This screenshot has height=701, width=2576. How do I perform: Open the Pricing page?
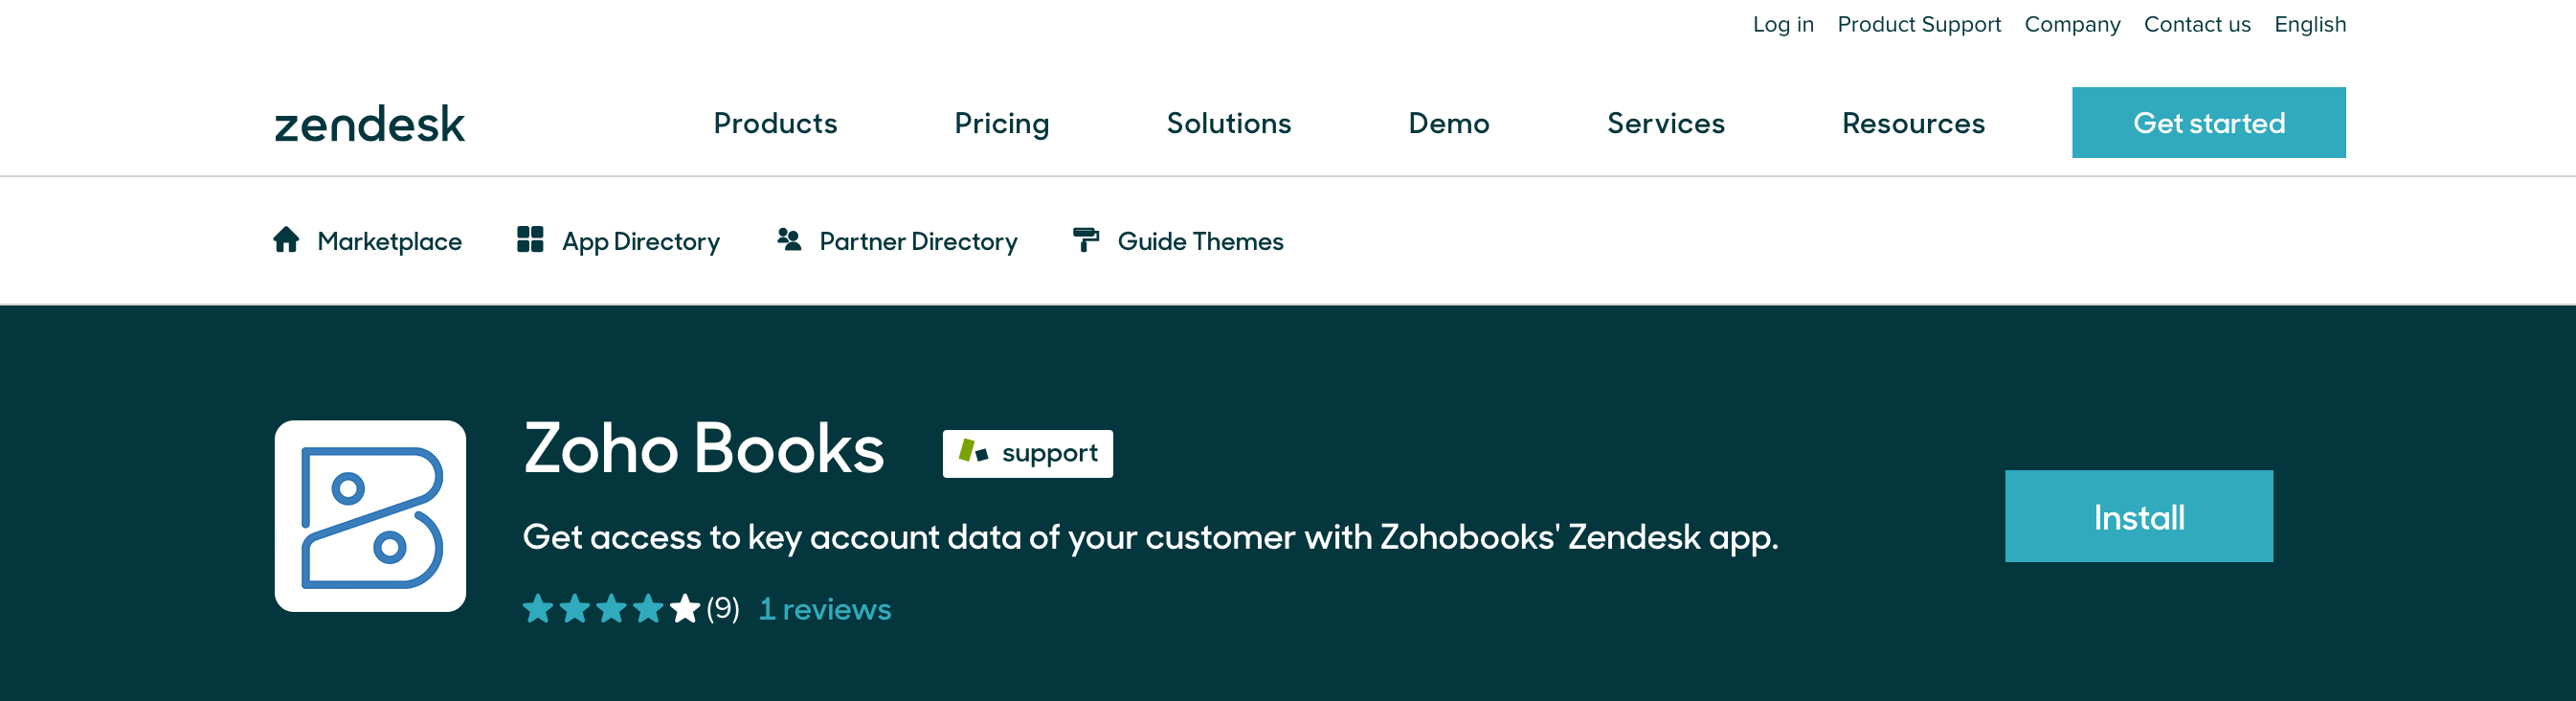point(1001,123)
